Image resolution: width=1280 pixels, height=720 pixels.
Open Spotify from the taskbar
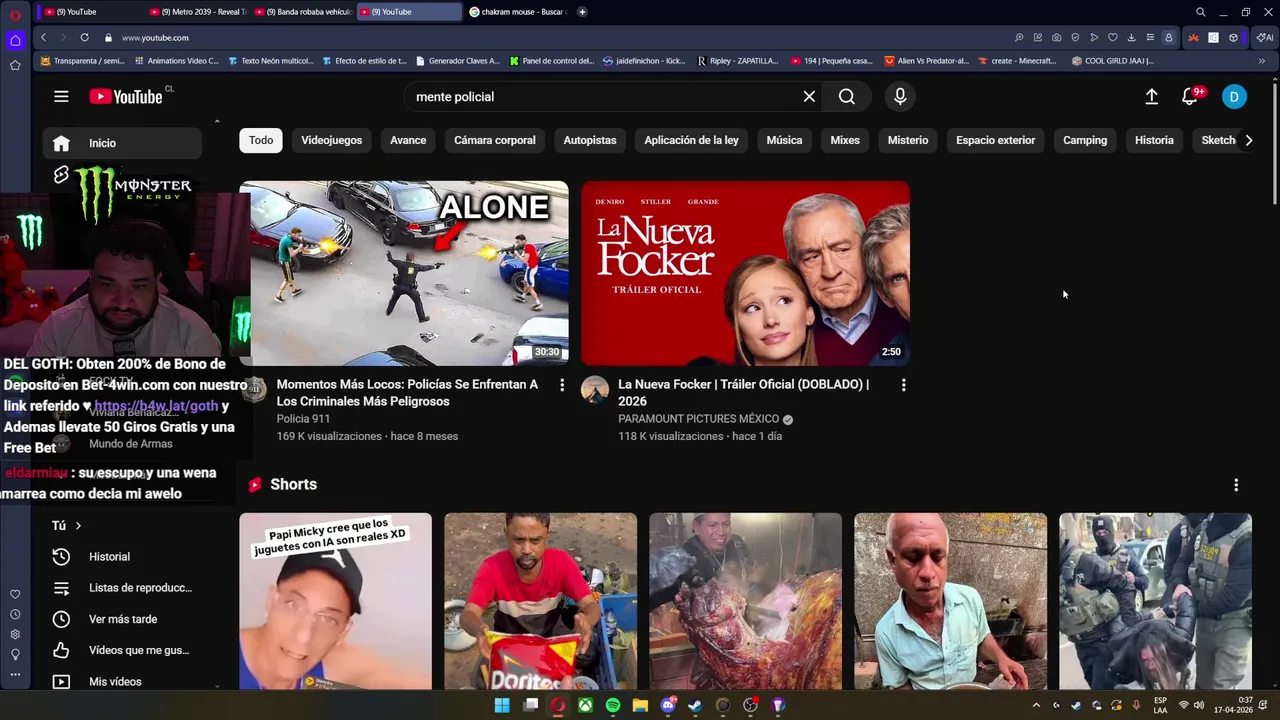click(x=613, y=705)
